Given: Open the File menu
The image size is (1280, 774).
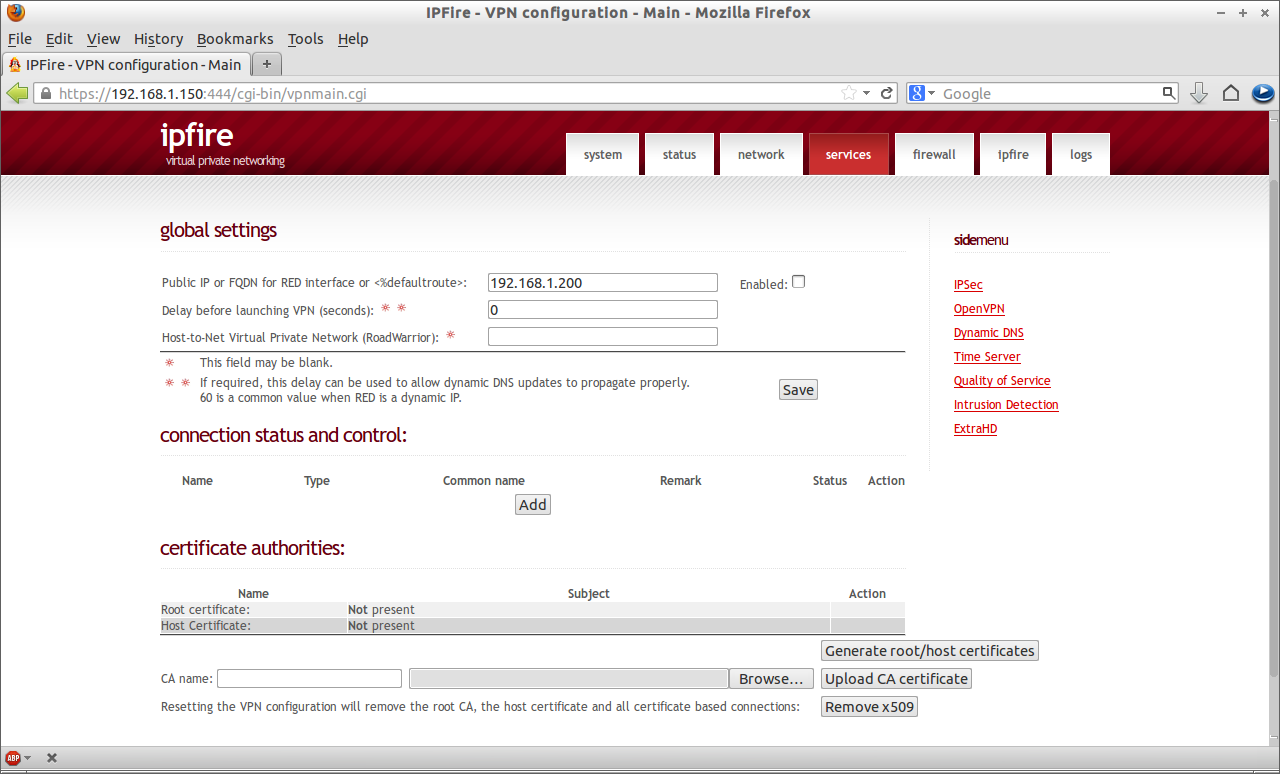Looking at the screenshot, I should [20, 39].
